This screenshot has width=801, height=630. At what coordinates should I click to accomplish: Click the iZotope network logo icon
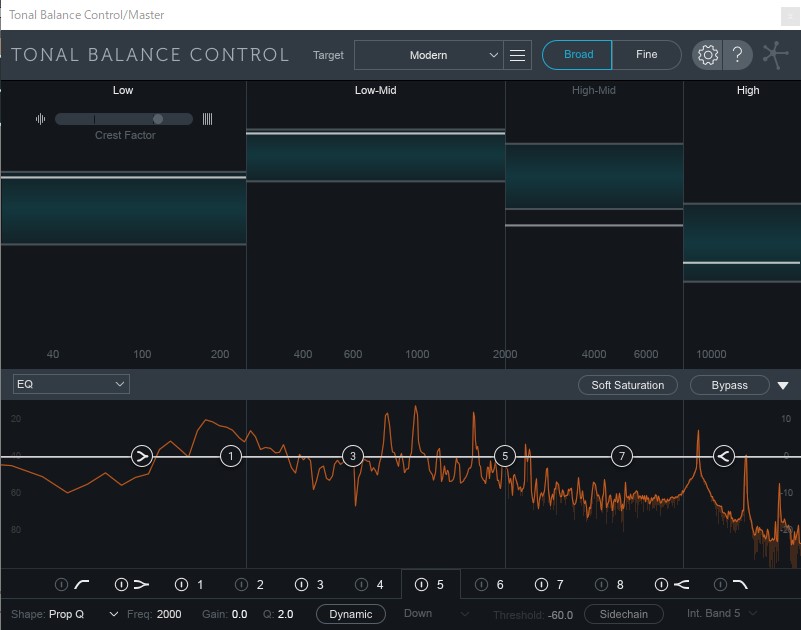point(775,55)
